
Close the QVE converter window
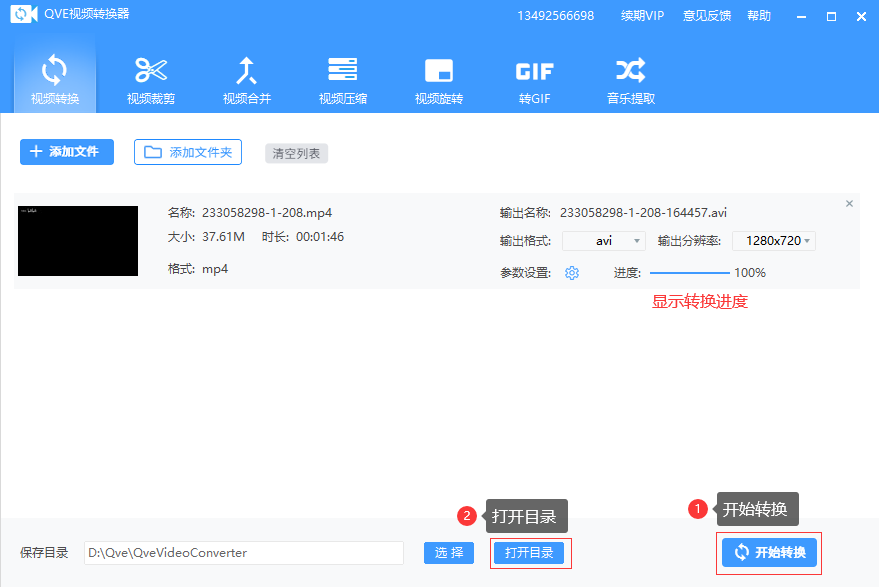pos(861,17)
